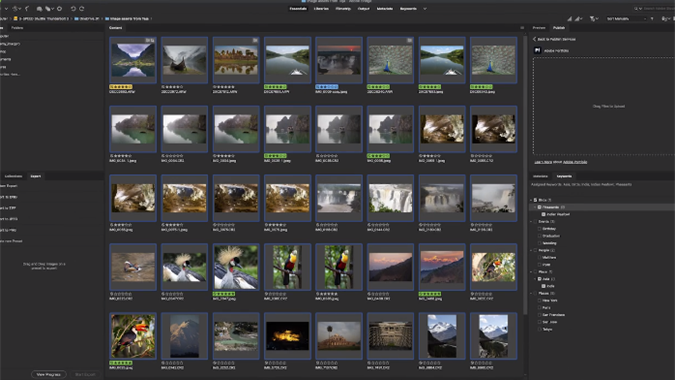Select the Viking boat thumbnail

tap(184, 60)
